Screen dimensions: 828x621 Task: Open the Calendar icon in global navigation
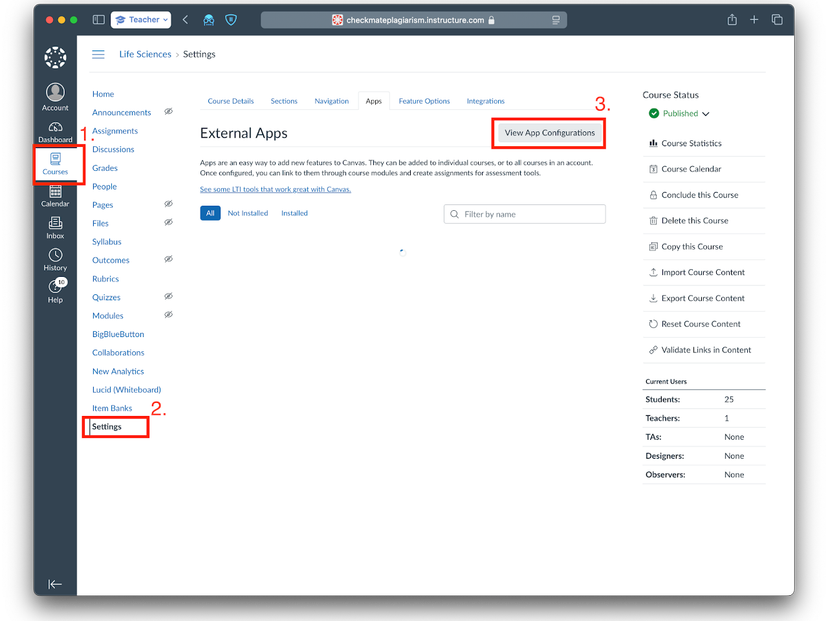(55, 190)
